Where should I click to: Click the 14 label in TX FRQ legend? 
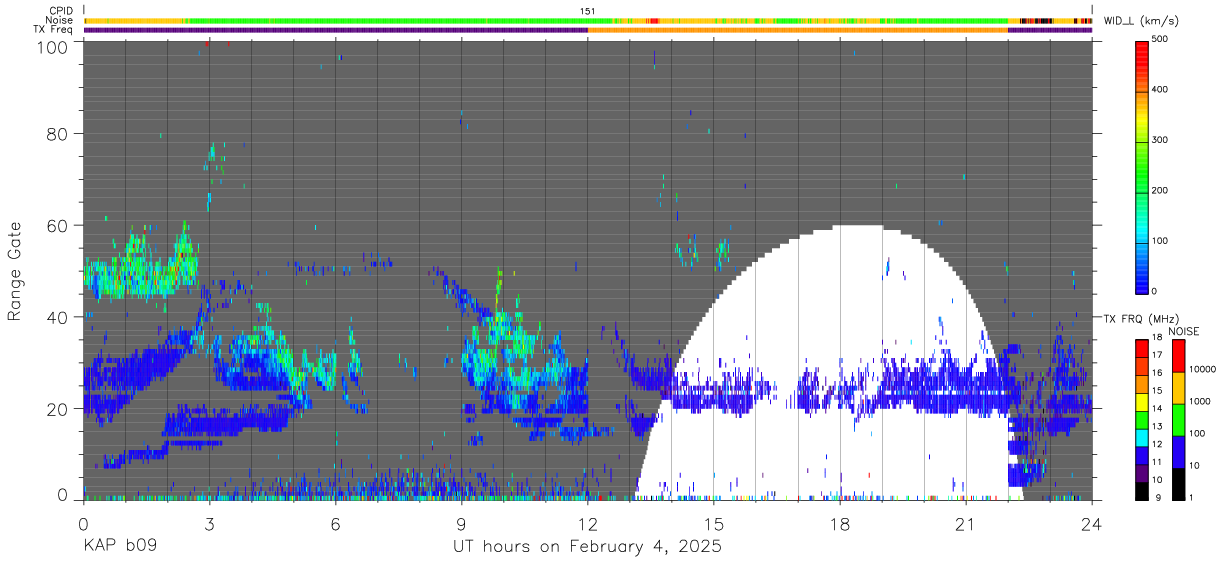[1157, 408]
